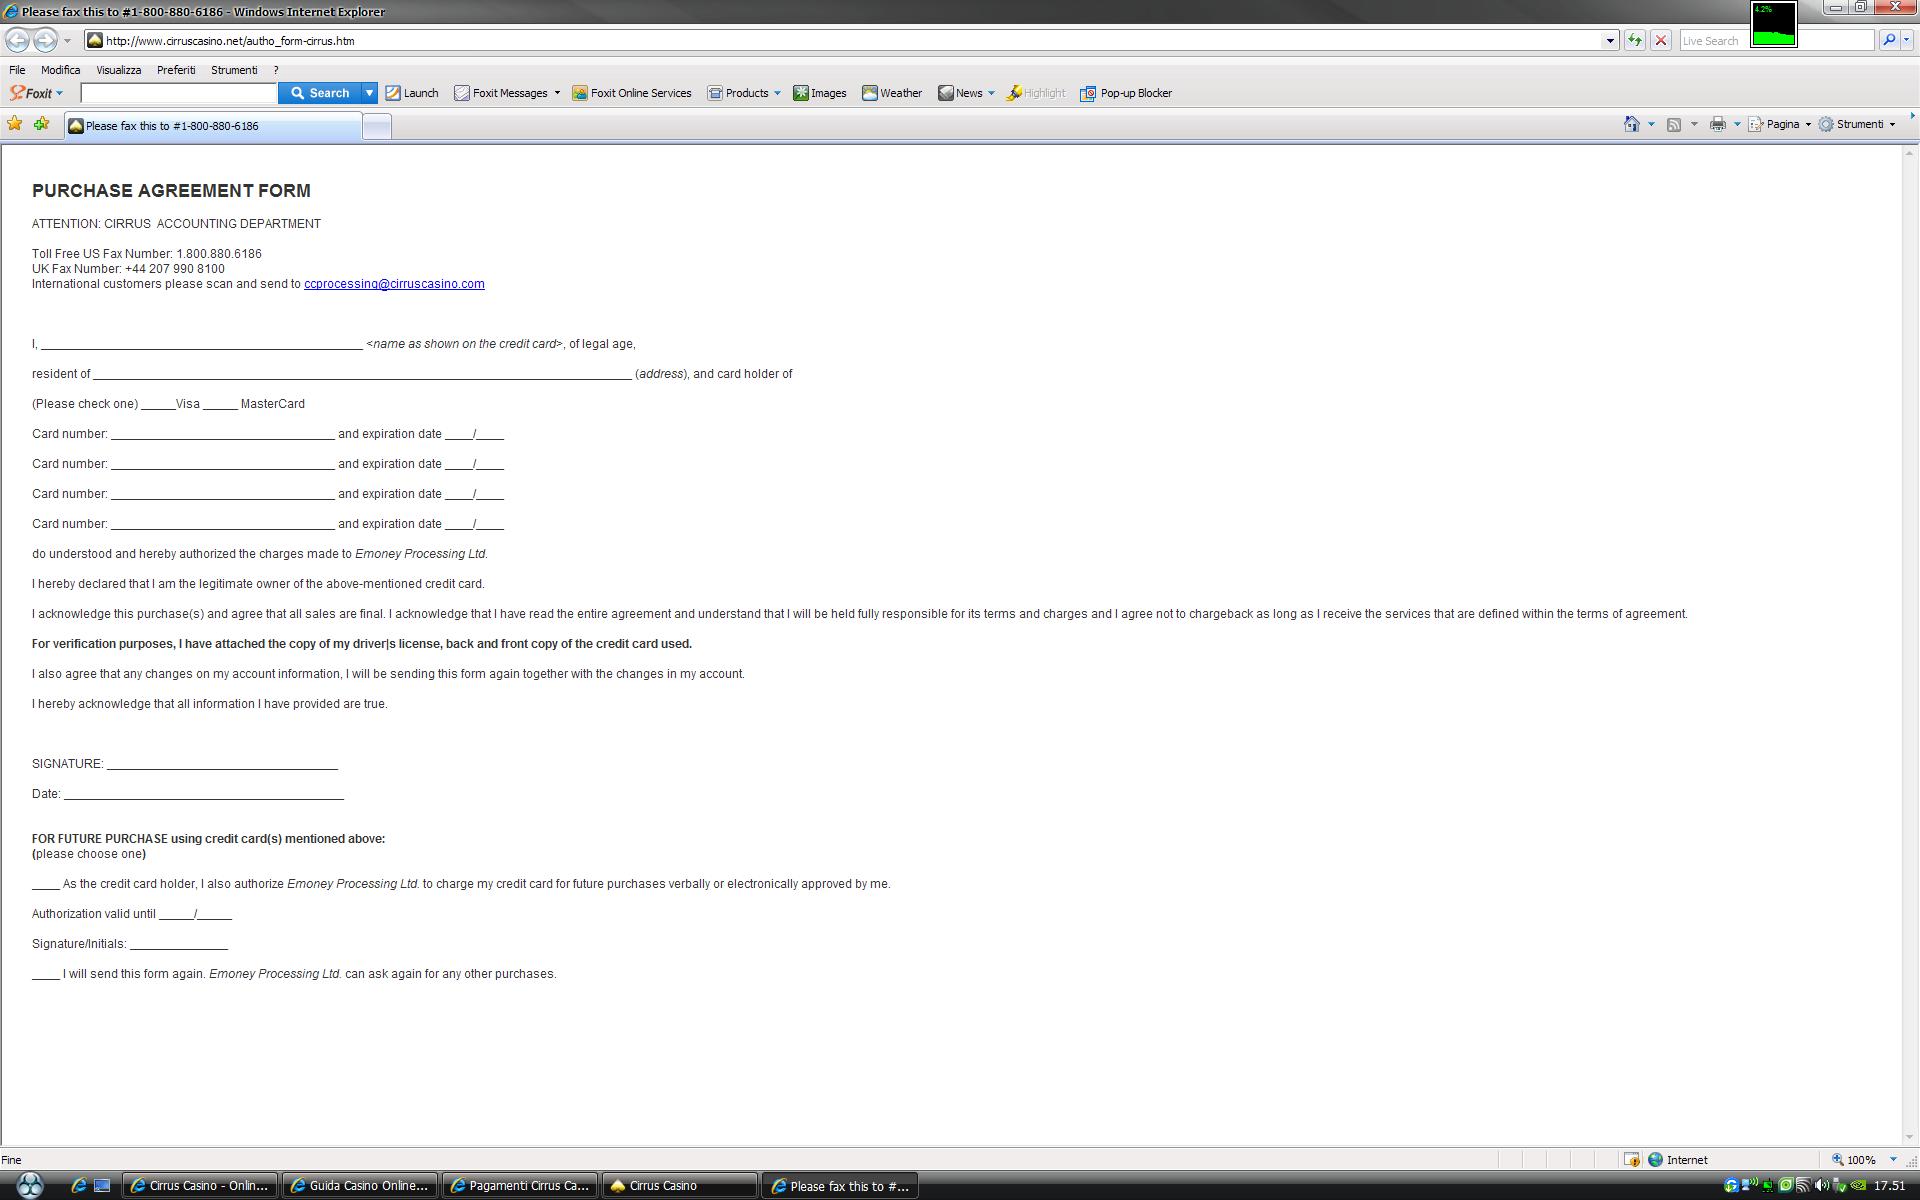Screen dimensions: 1920x1200
Task: Switch to Pagamenti Cirrus Ca... taskbar window
Action: [520, 1186]
